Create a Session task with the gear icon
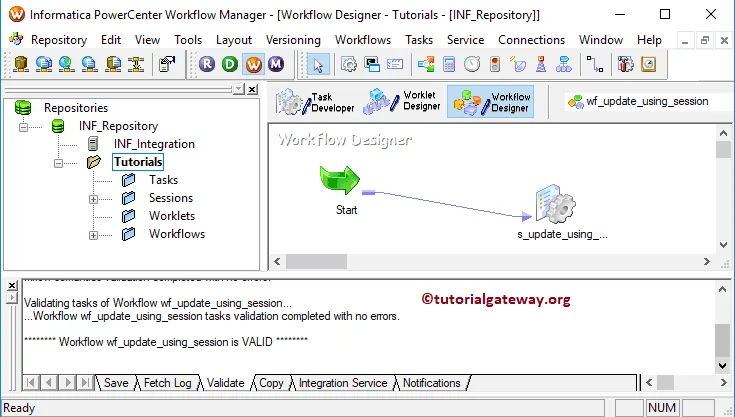The width and height of the screenshot is (735, 417). point(349,64)
